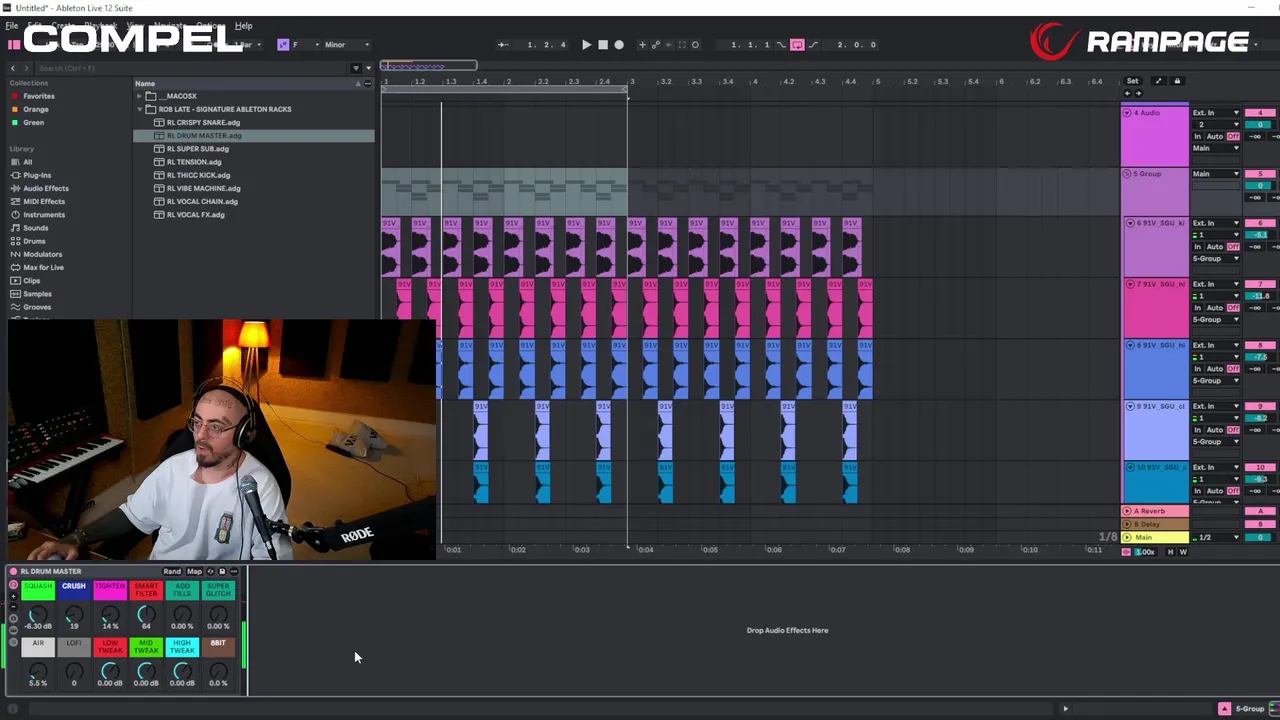This screenshot has width=1280, height=720.
Task: Click the SMART FILTER macro knob
Action: click(146, 614)
